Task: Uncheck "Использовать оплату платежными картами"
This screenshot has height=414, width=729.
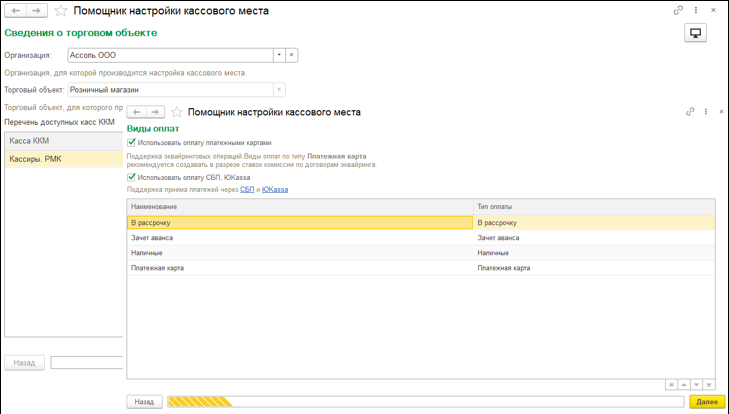Action: (x=133, y=143)
